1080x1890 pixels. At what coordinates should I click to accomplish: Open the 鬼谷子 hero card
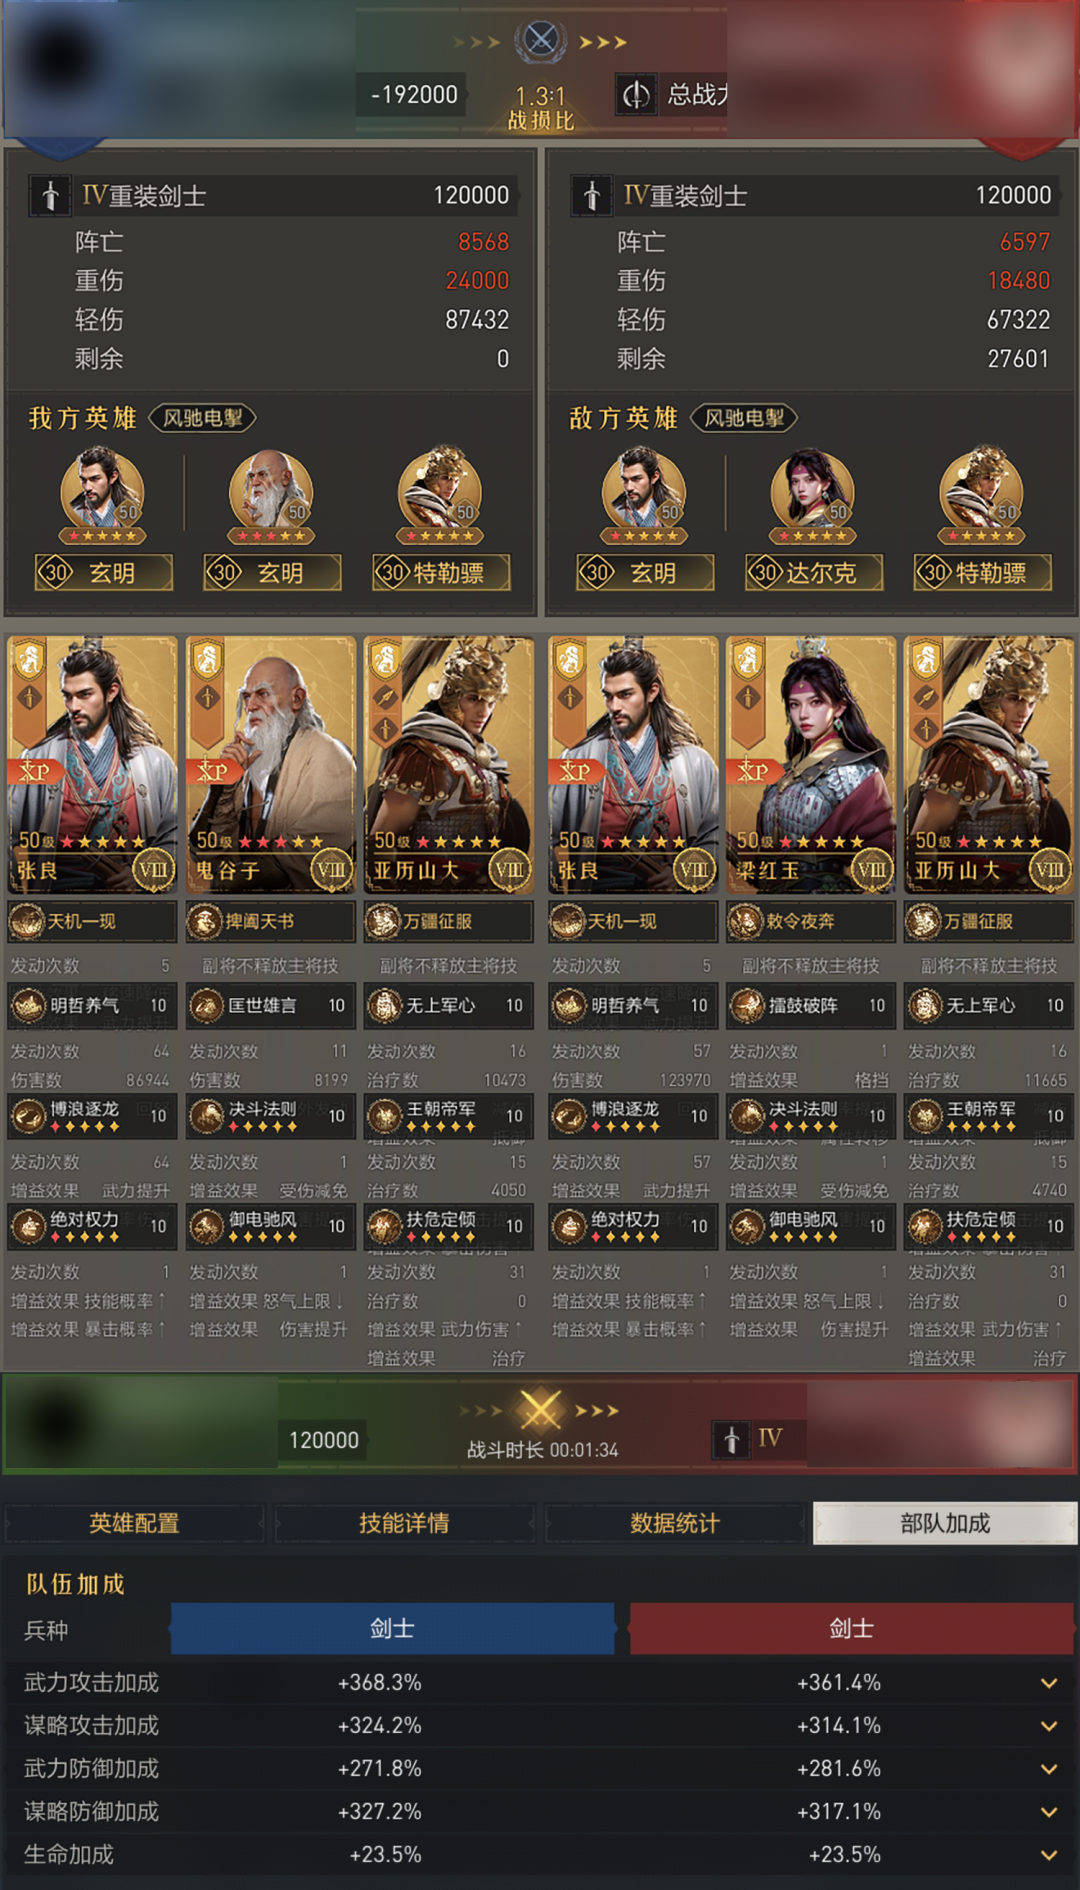pos(271,764)
